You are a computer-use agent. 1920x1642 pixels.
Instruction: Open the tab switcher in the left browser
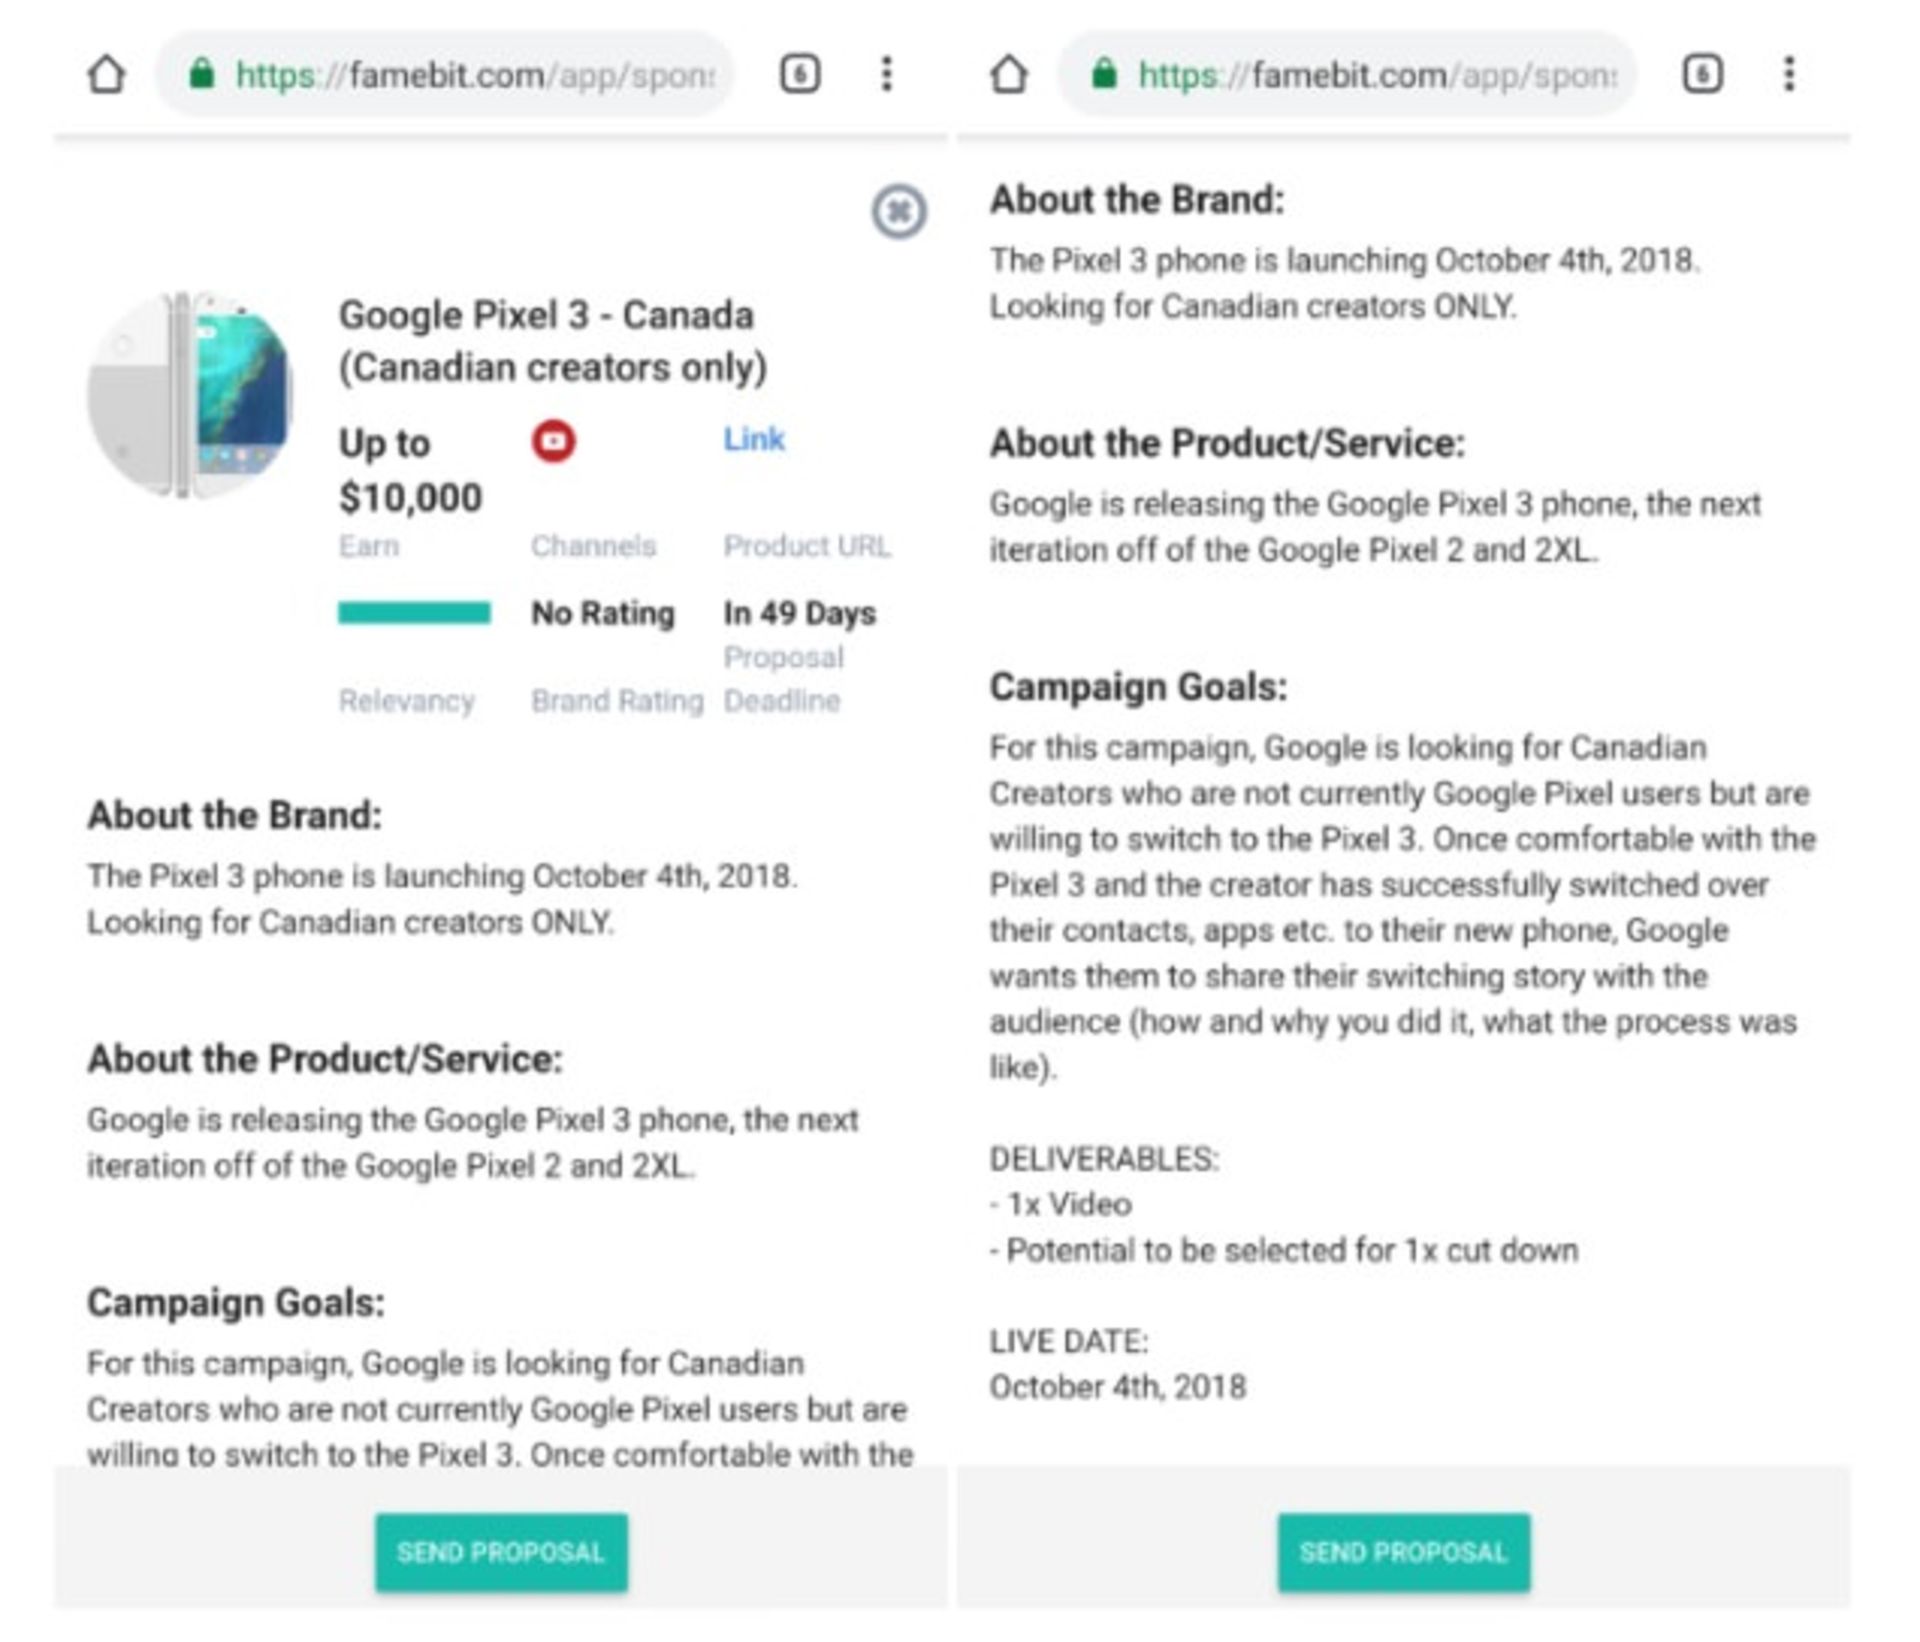click(800, 74)
